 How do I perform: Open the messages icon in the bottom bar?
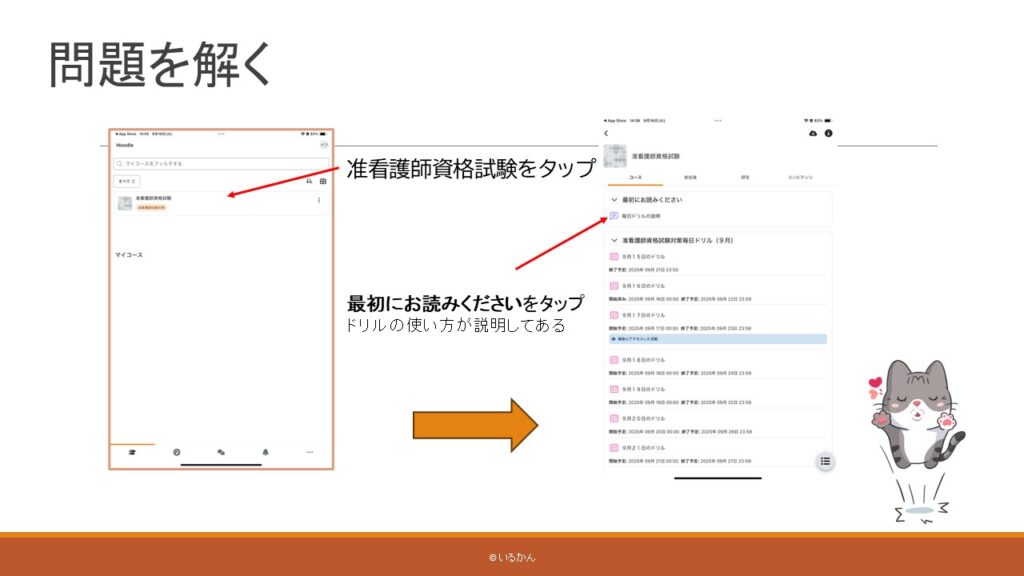(x=221, y=452)
